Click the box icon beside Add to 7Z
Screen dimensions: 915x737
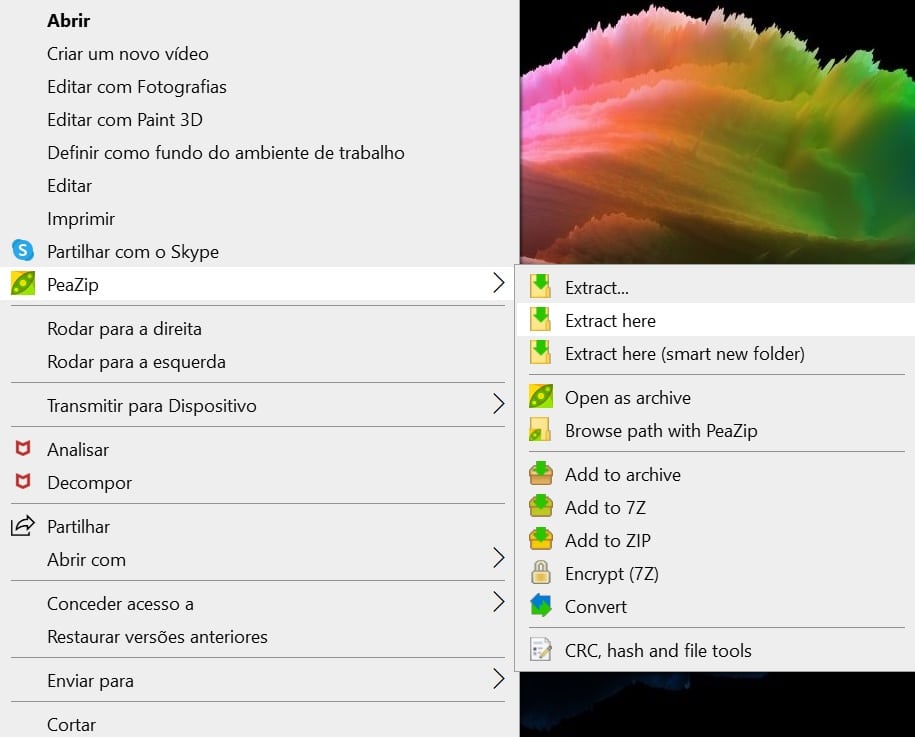coord(541,506)
